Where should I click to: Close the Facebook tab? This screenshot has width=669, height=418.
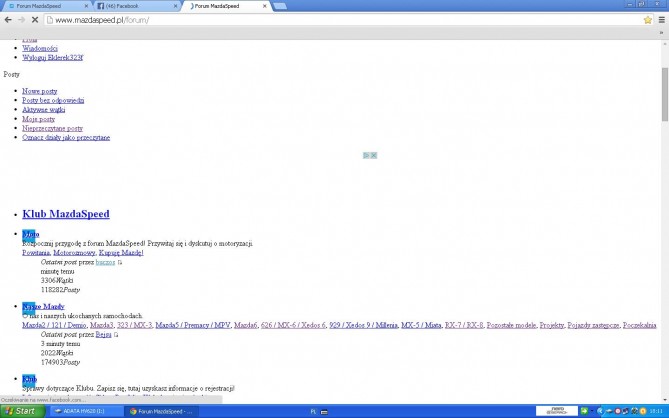[175, 6]
